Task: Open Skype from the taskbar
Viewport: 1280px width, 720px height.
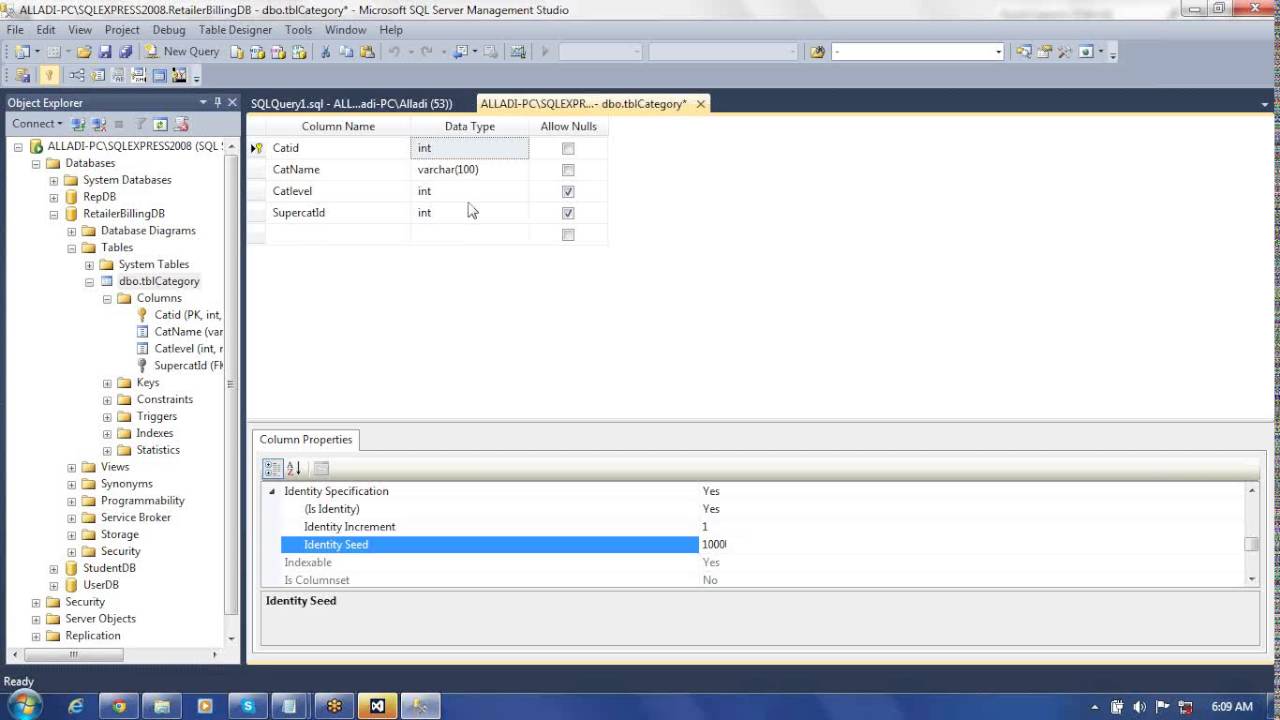Action: pyautogui.click(x=248, y=706)
